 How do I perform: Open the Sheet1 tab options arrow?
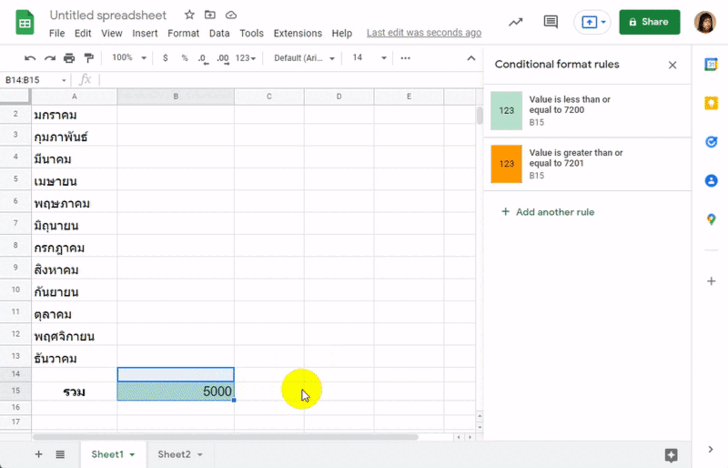pyautogui.click(x=132, y=455)
